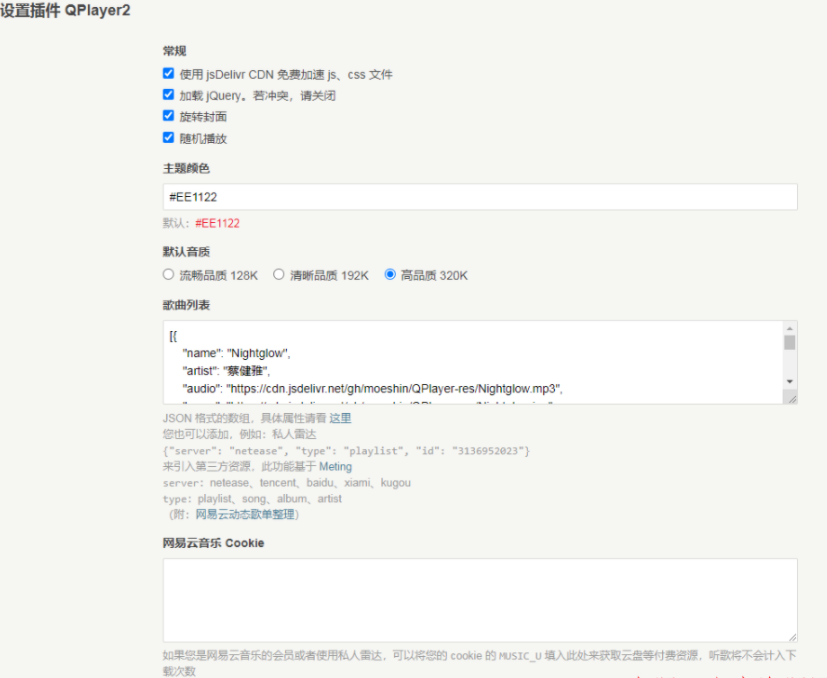Click the song list scrollbar down arrow
The width and height of the screenshot is (827, 678).
pyautogui.click(x=789, y=382)
